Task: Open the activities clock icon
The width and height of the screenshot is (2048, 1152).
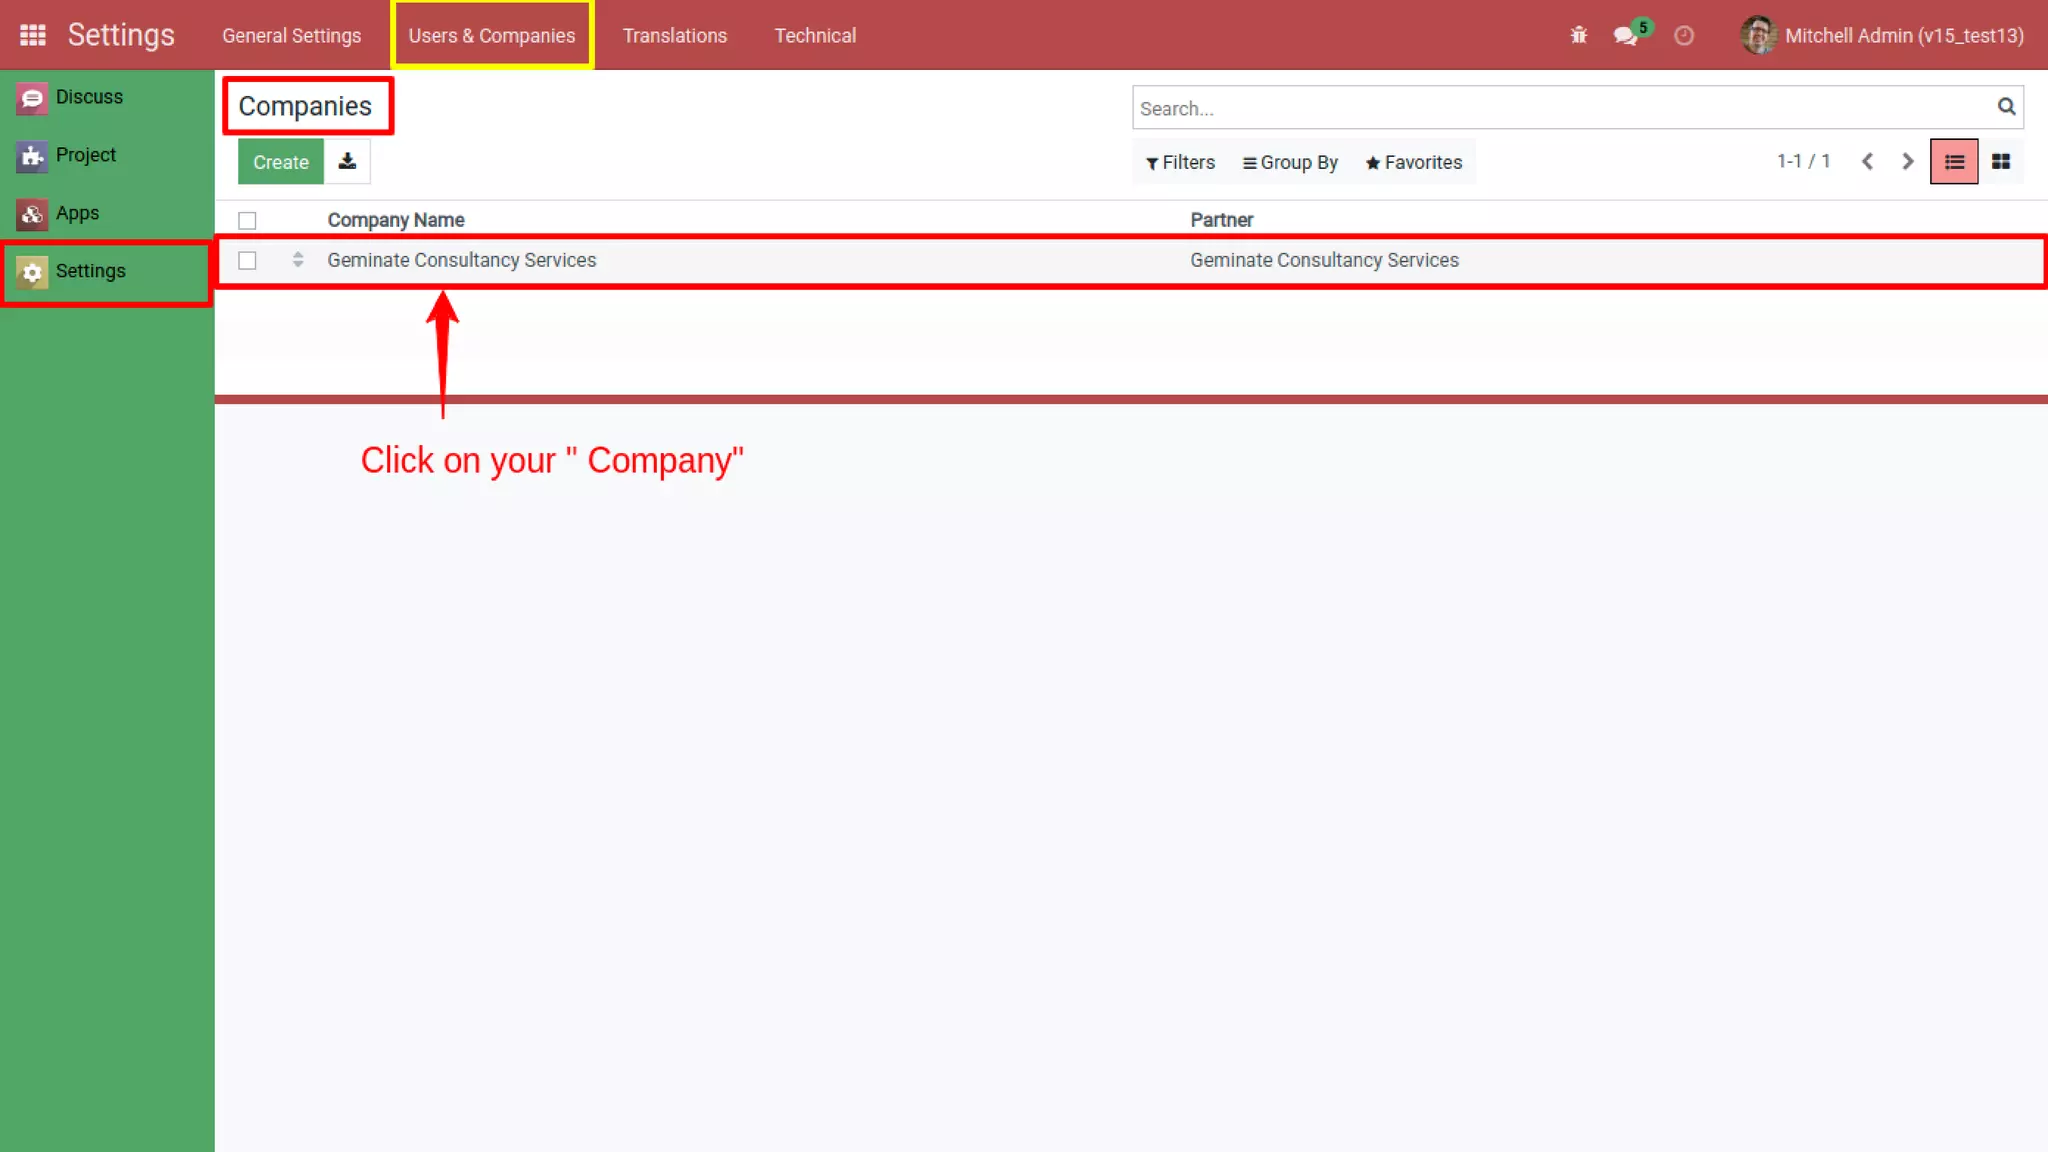Action: (x=1684, y=36)
